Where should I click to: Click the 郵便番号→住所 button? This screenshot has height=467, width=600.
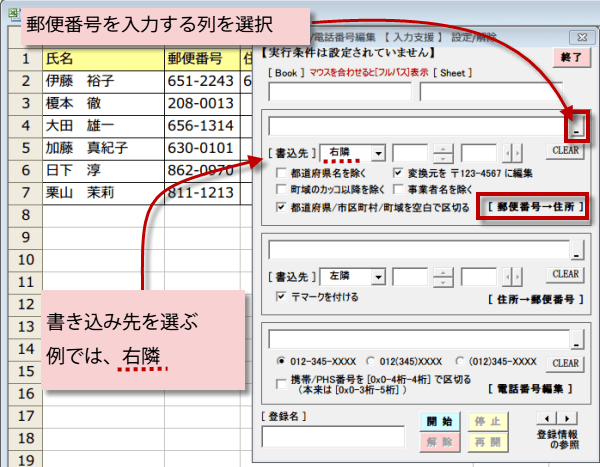535,207
